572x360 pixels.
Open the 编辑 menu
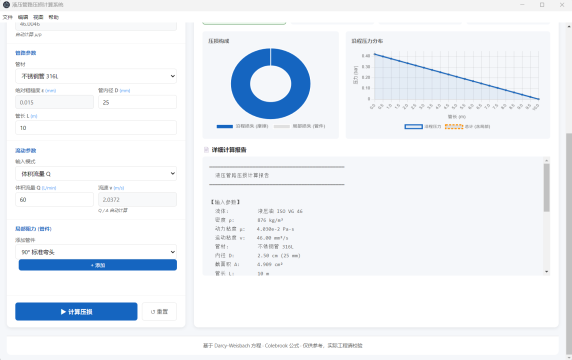click(23, 17)
